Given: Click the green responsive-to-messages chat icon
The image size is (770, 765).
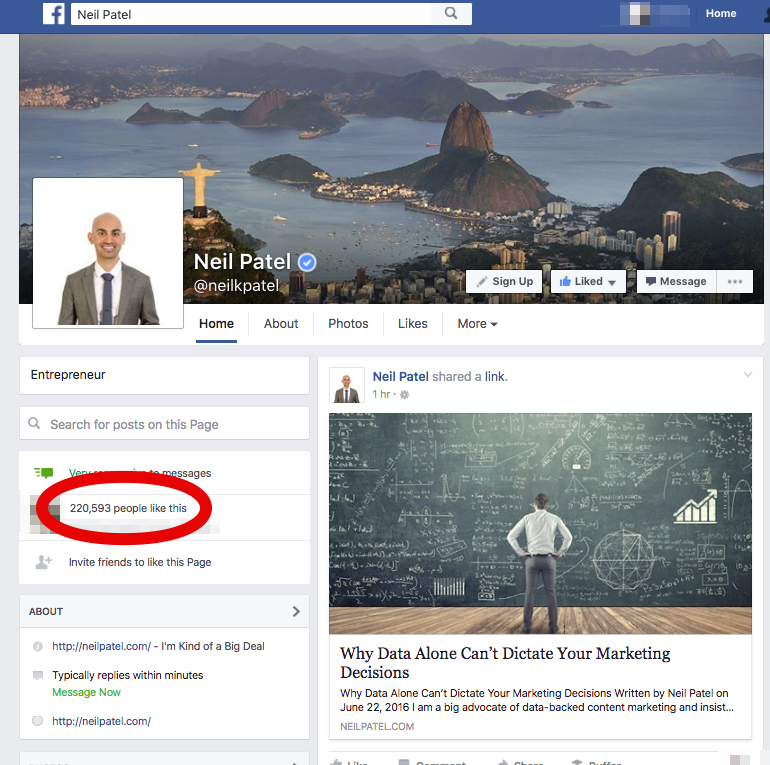Looking at the screenshot, I should click(x=44, y=473).
